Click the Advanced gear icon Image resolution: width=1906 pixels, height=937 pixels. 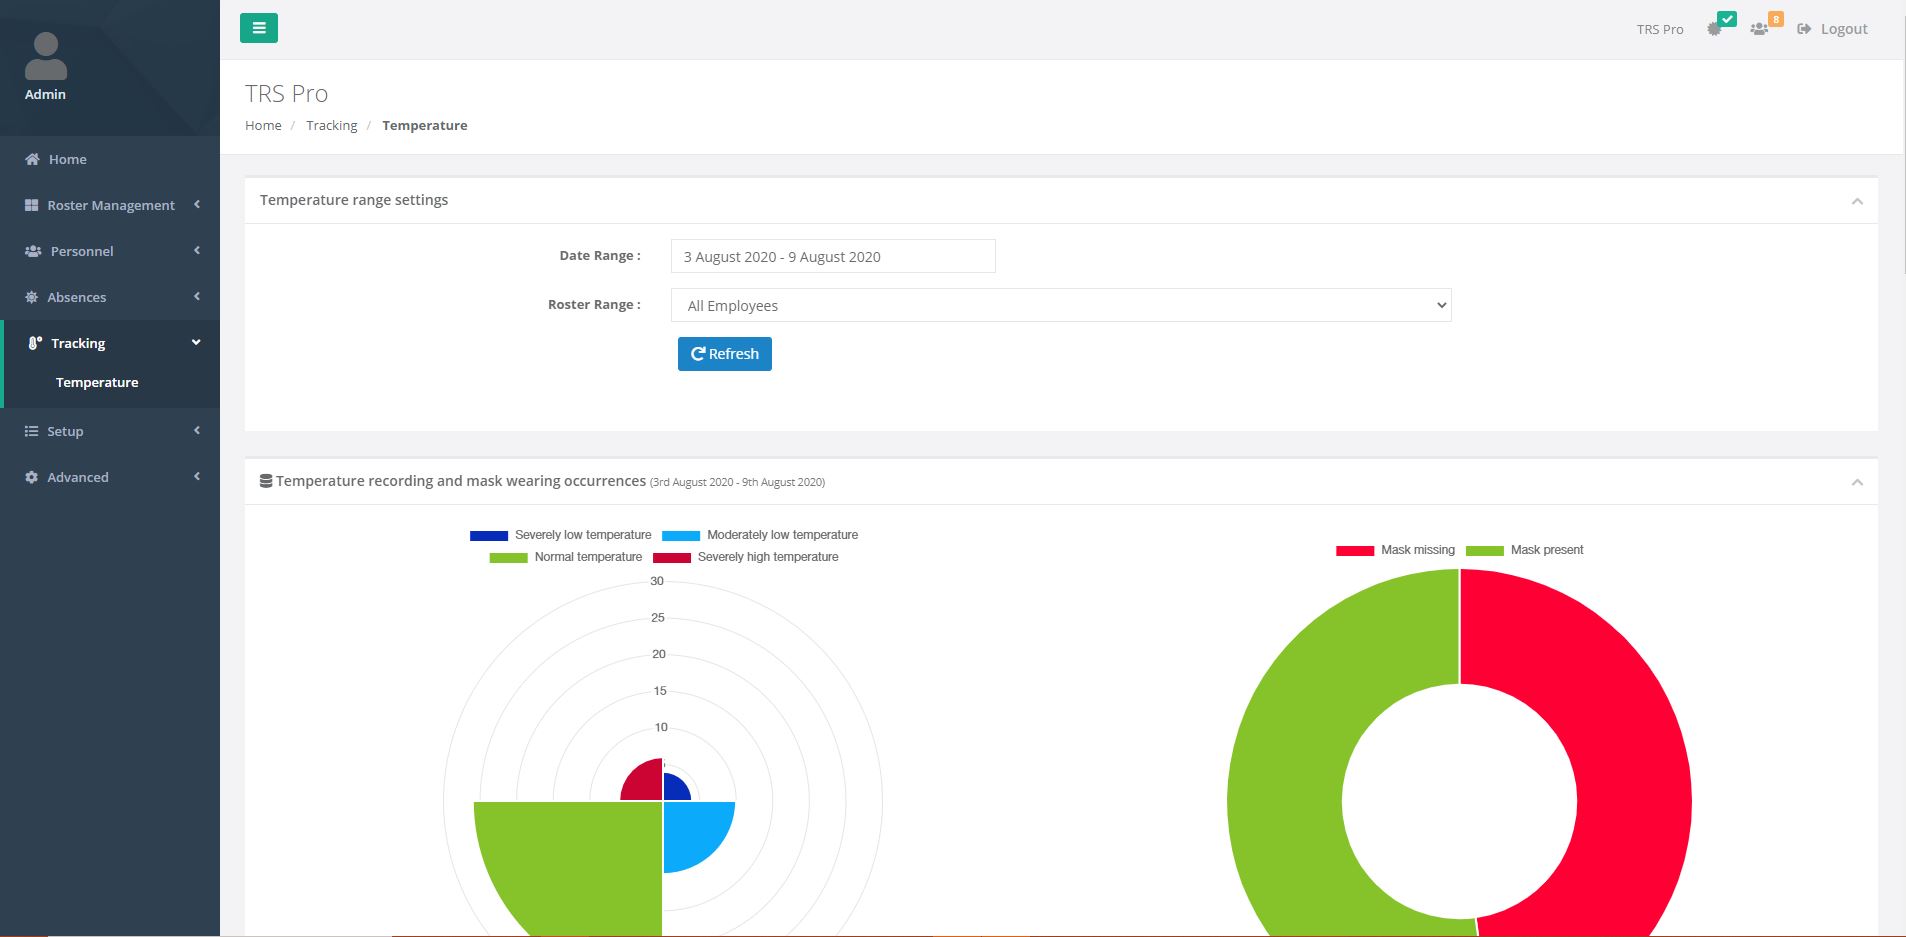31,477
